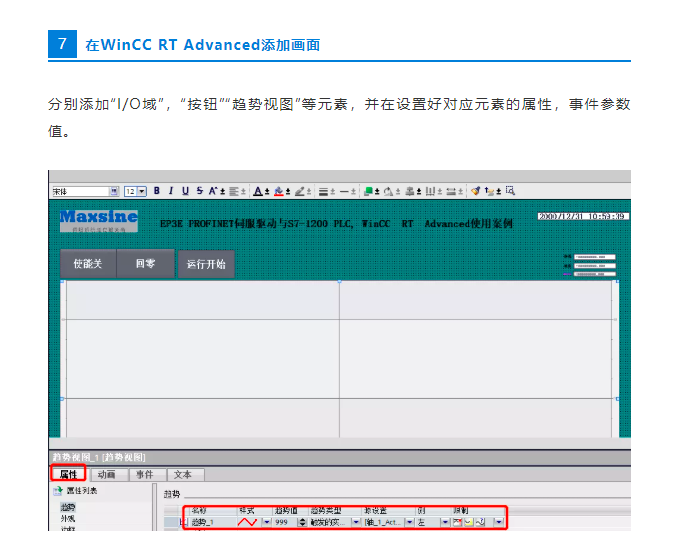Image resolution: width=679 pixels, height=550 pixels.
Task: Click the property list icon
Action: point(56,491)
